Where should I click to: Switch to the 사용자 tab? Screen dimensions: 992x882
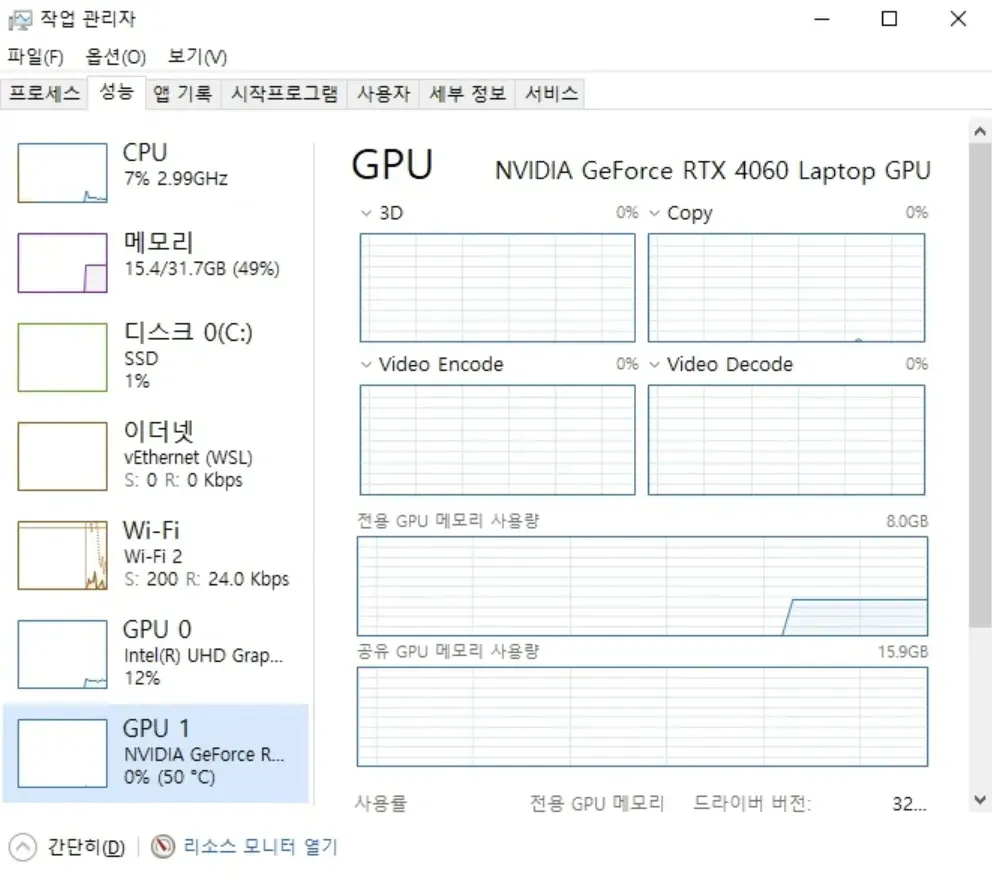click(383, 94)
